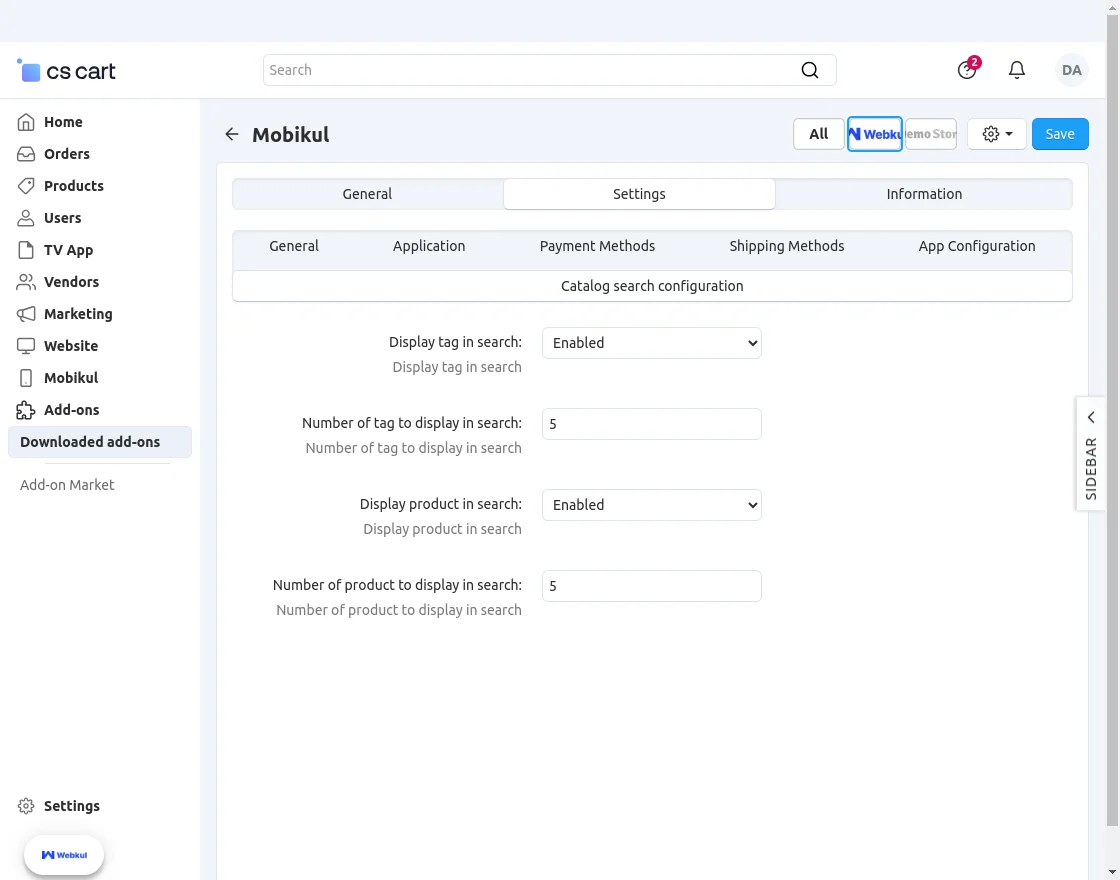Select the App Configuration tab
The image size is (1120, 880).
click(976, 246)
